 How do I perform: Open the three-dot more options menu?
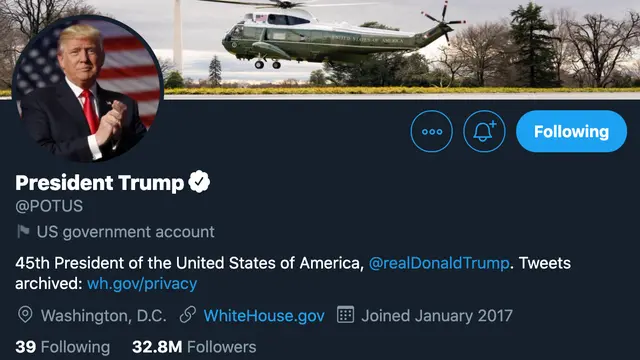431,131
